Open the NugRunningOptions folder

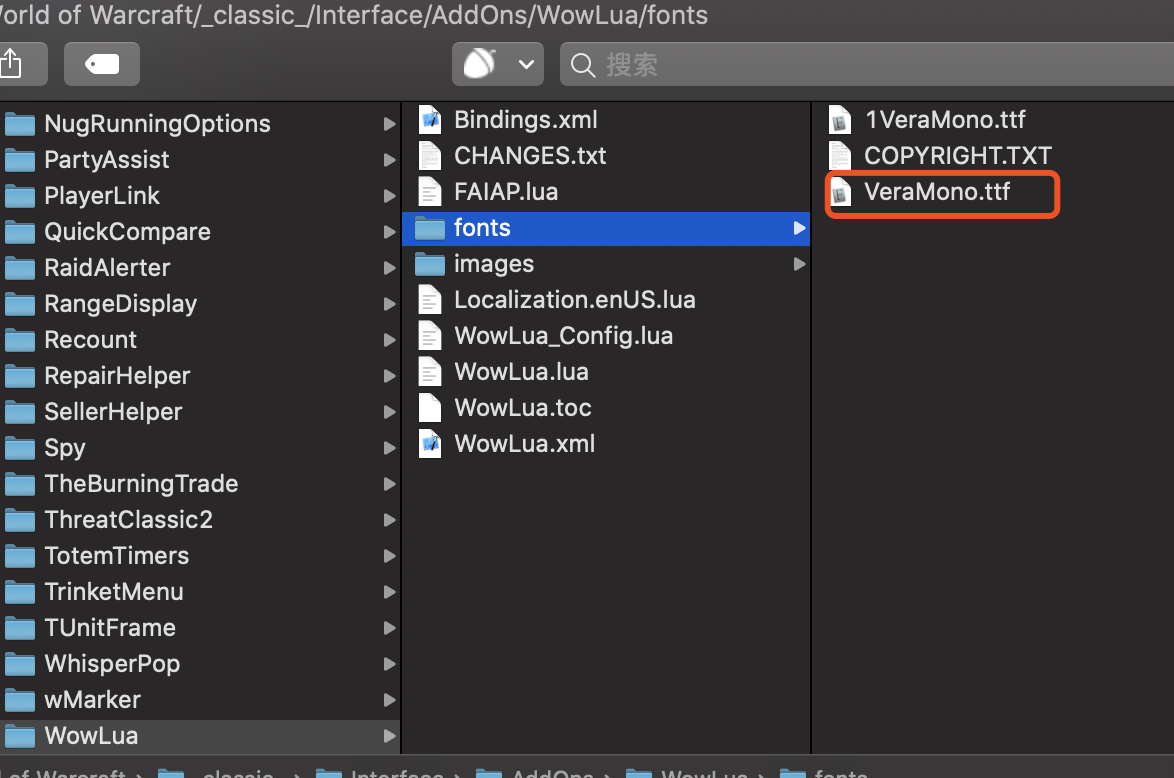157,124
